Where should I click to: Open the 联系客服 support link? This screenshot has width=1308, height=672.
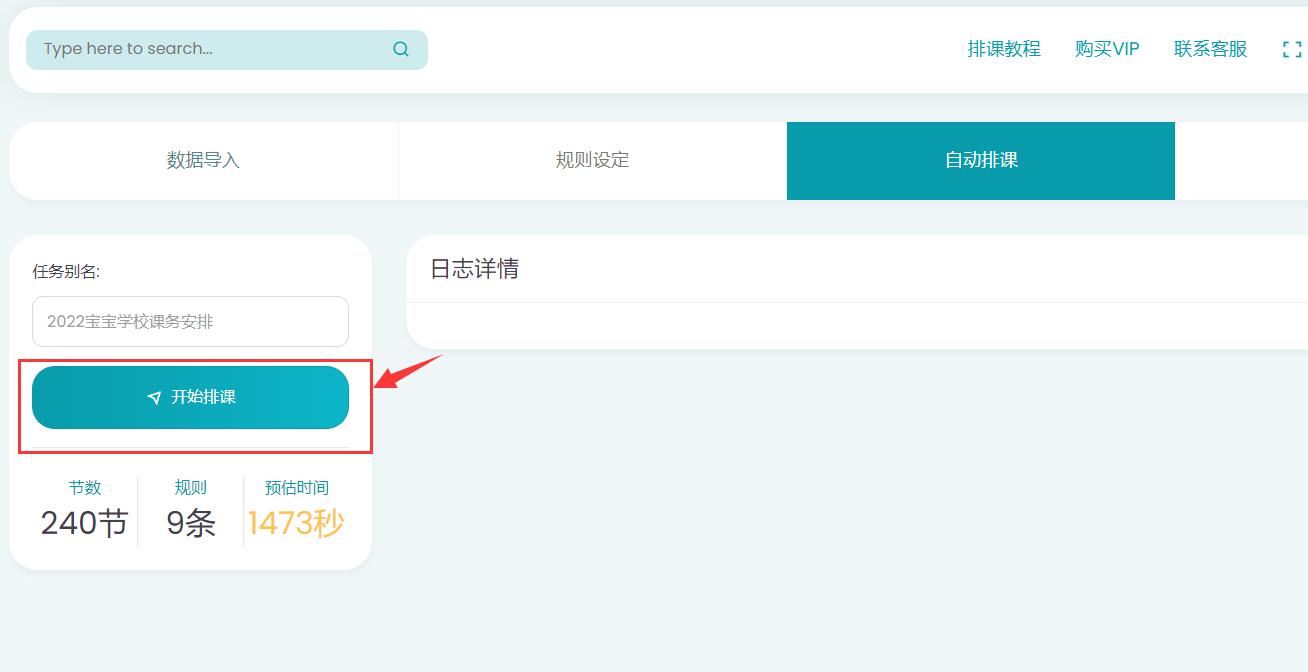point(1210,49)
